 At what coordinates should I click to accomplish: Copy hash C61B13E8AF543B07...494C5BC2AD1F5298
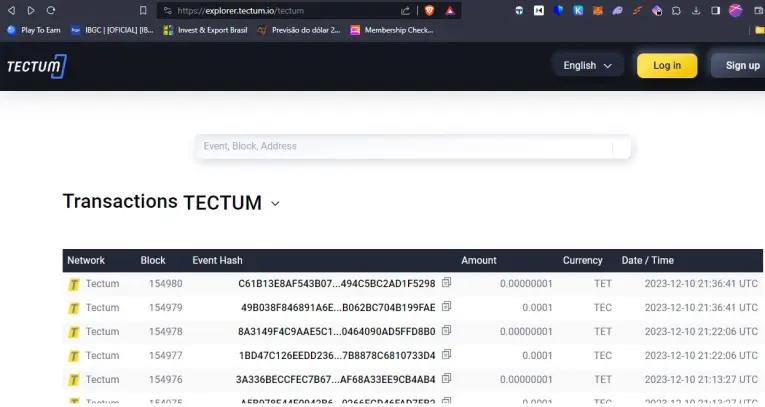click(446, 283)
